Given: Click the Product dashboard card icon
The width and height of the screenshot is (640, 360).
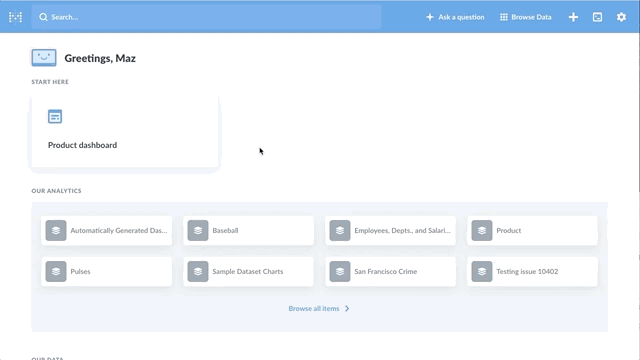Looking at the screenshot, I should pos(55,117).
